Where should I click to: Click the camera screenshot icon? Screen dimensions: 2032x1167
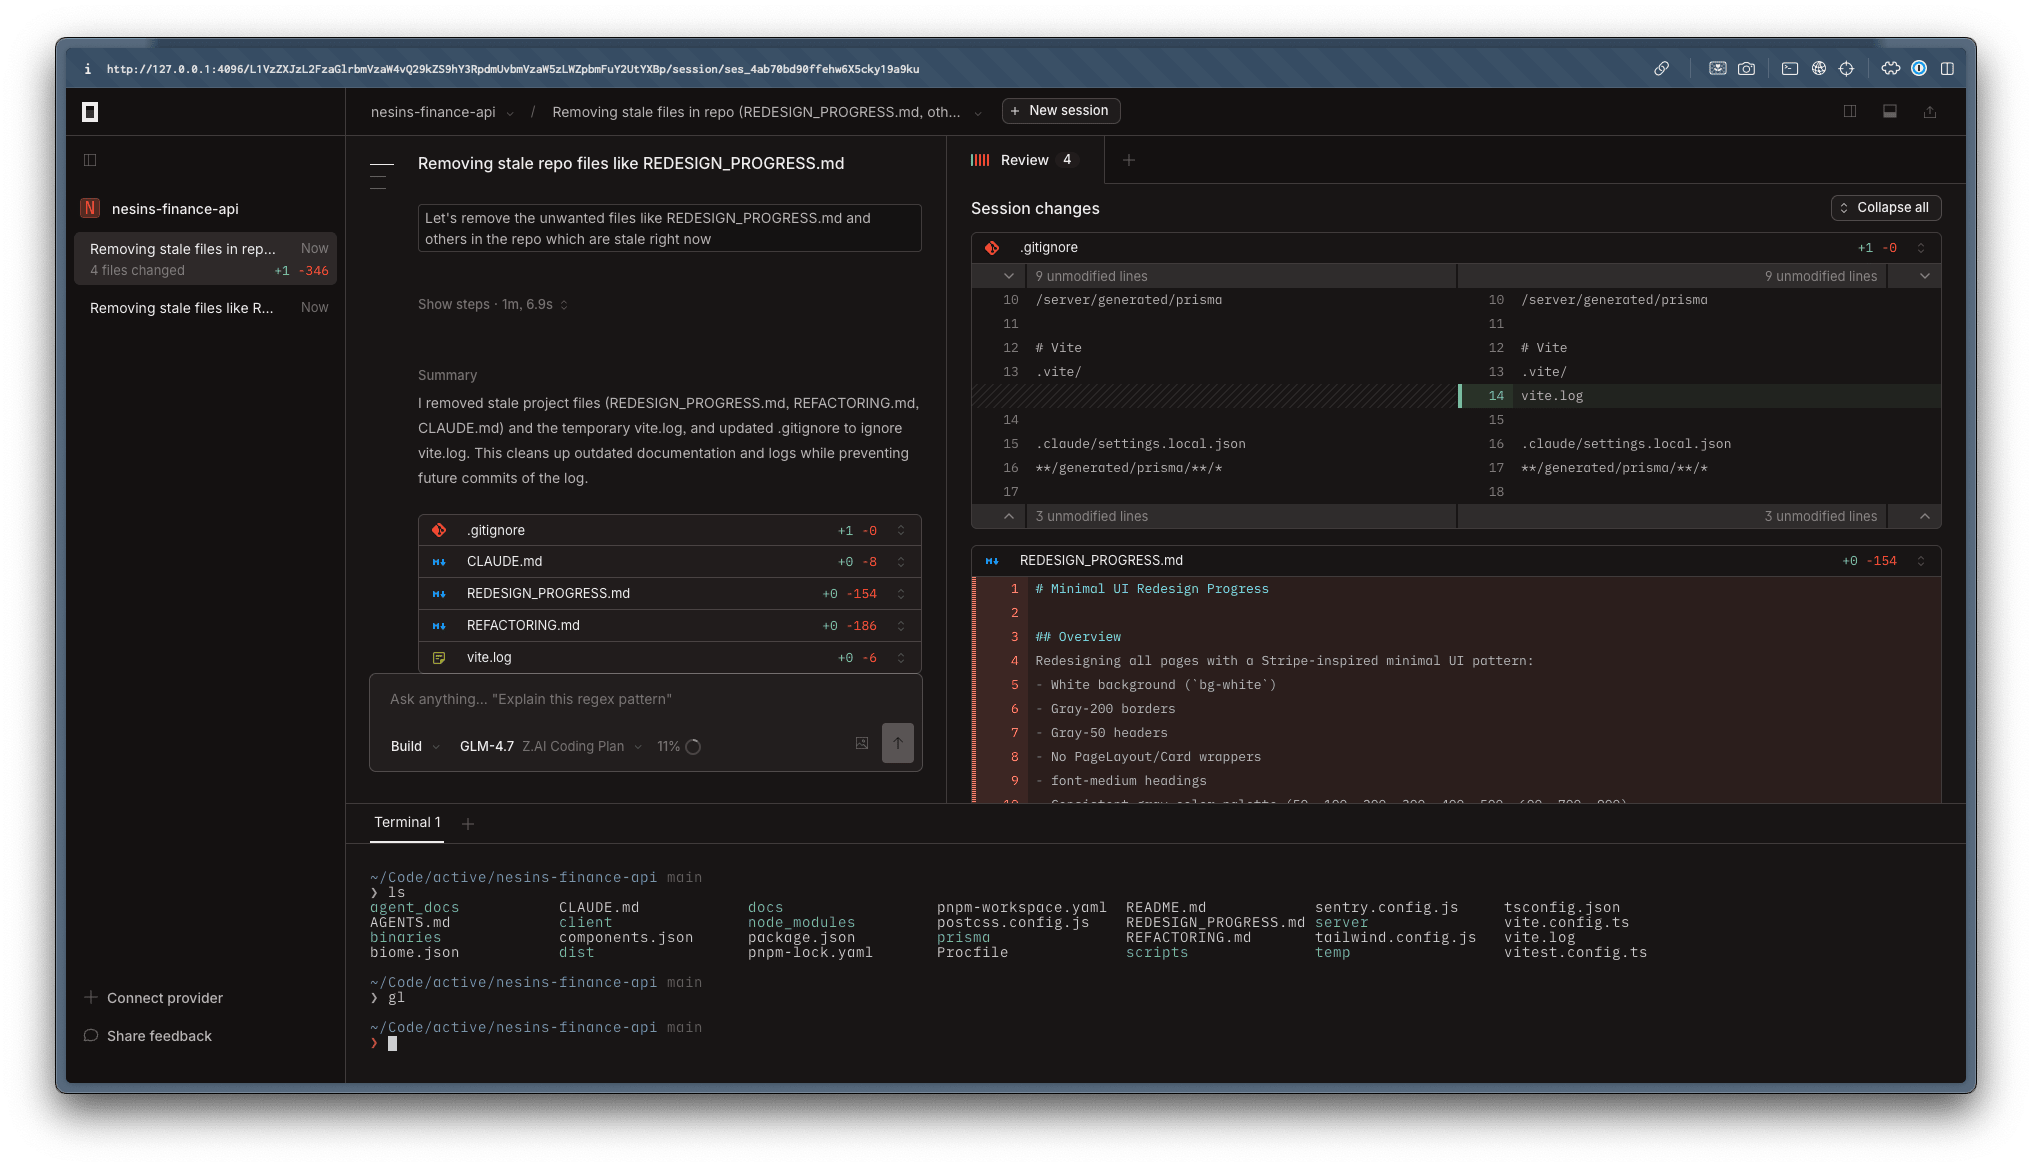(x=1746, y=69)
